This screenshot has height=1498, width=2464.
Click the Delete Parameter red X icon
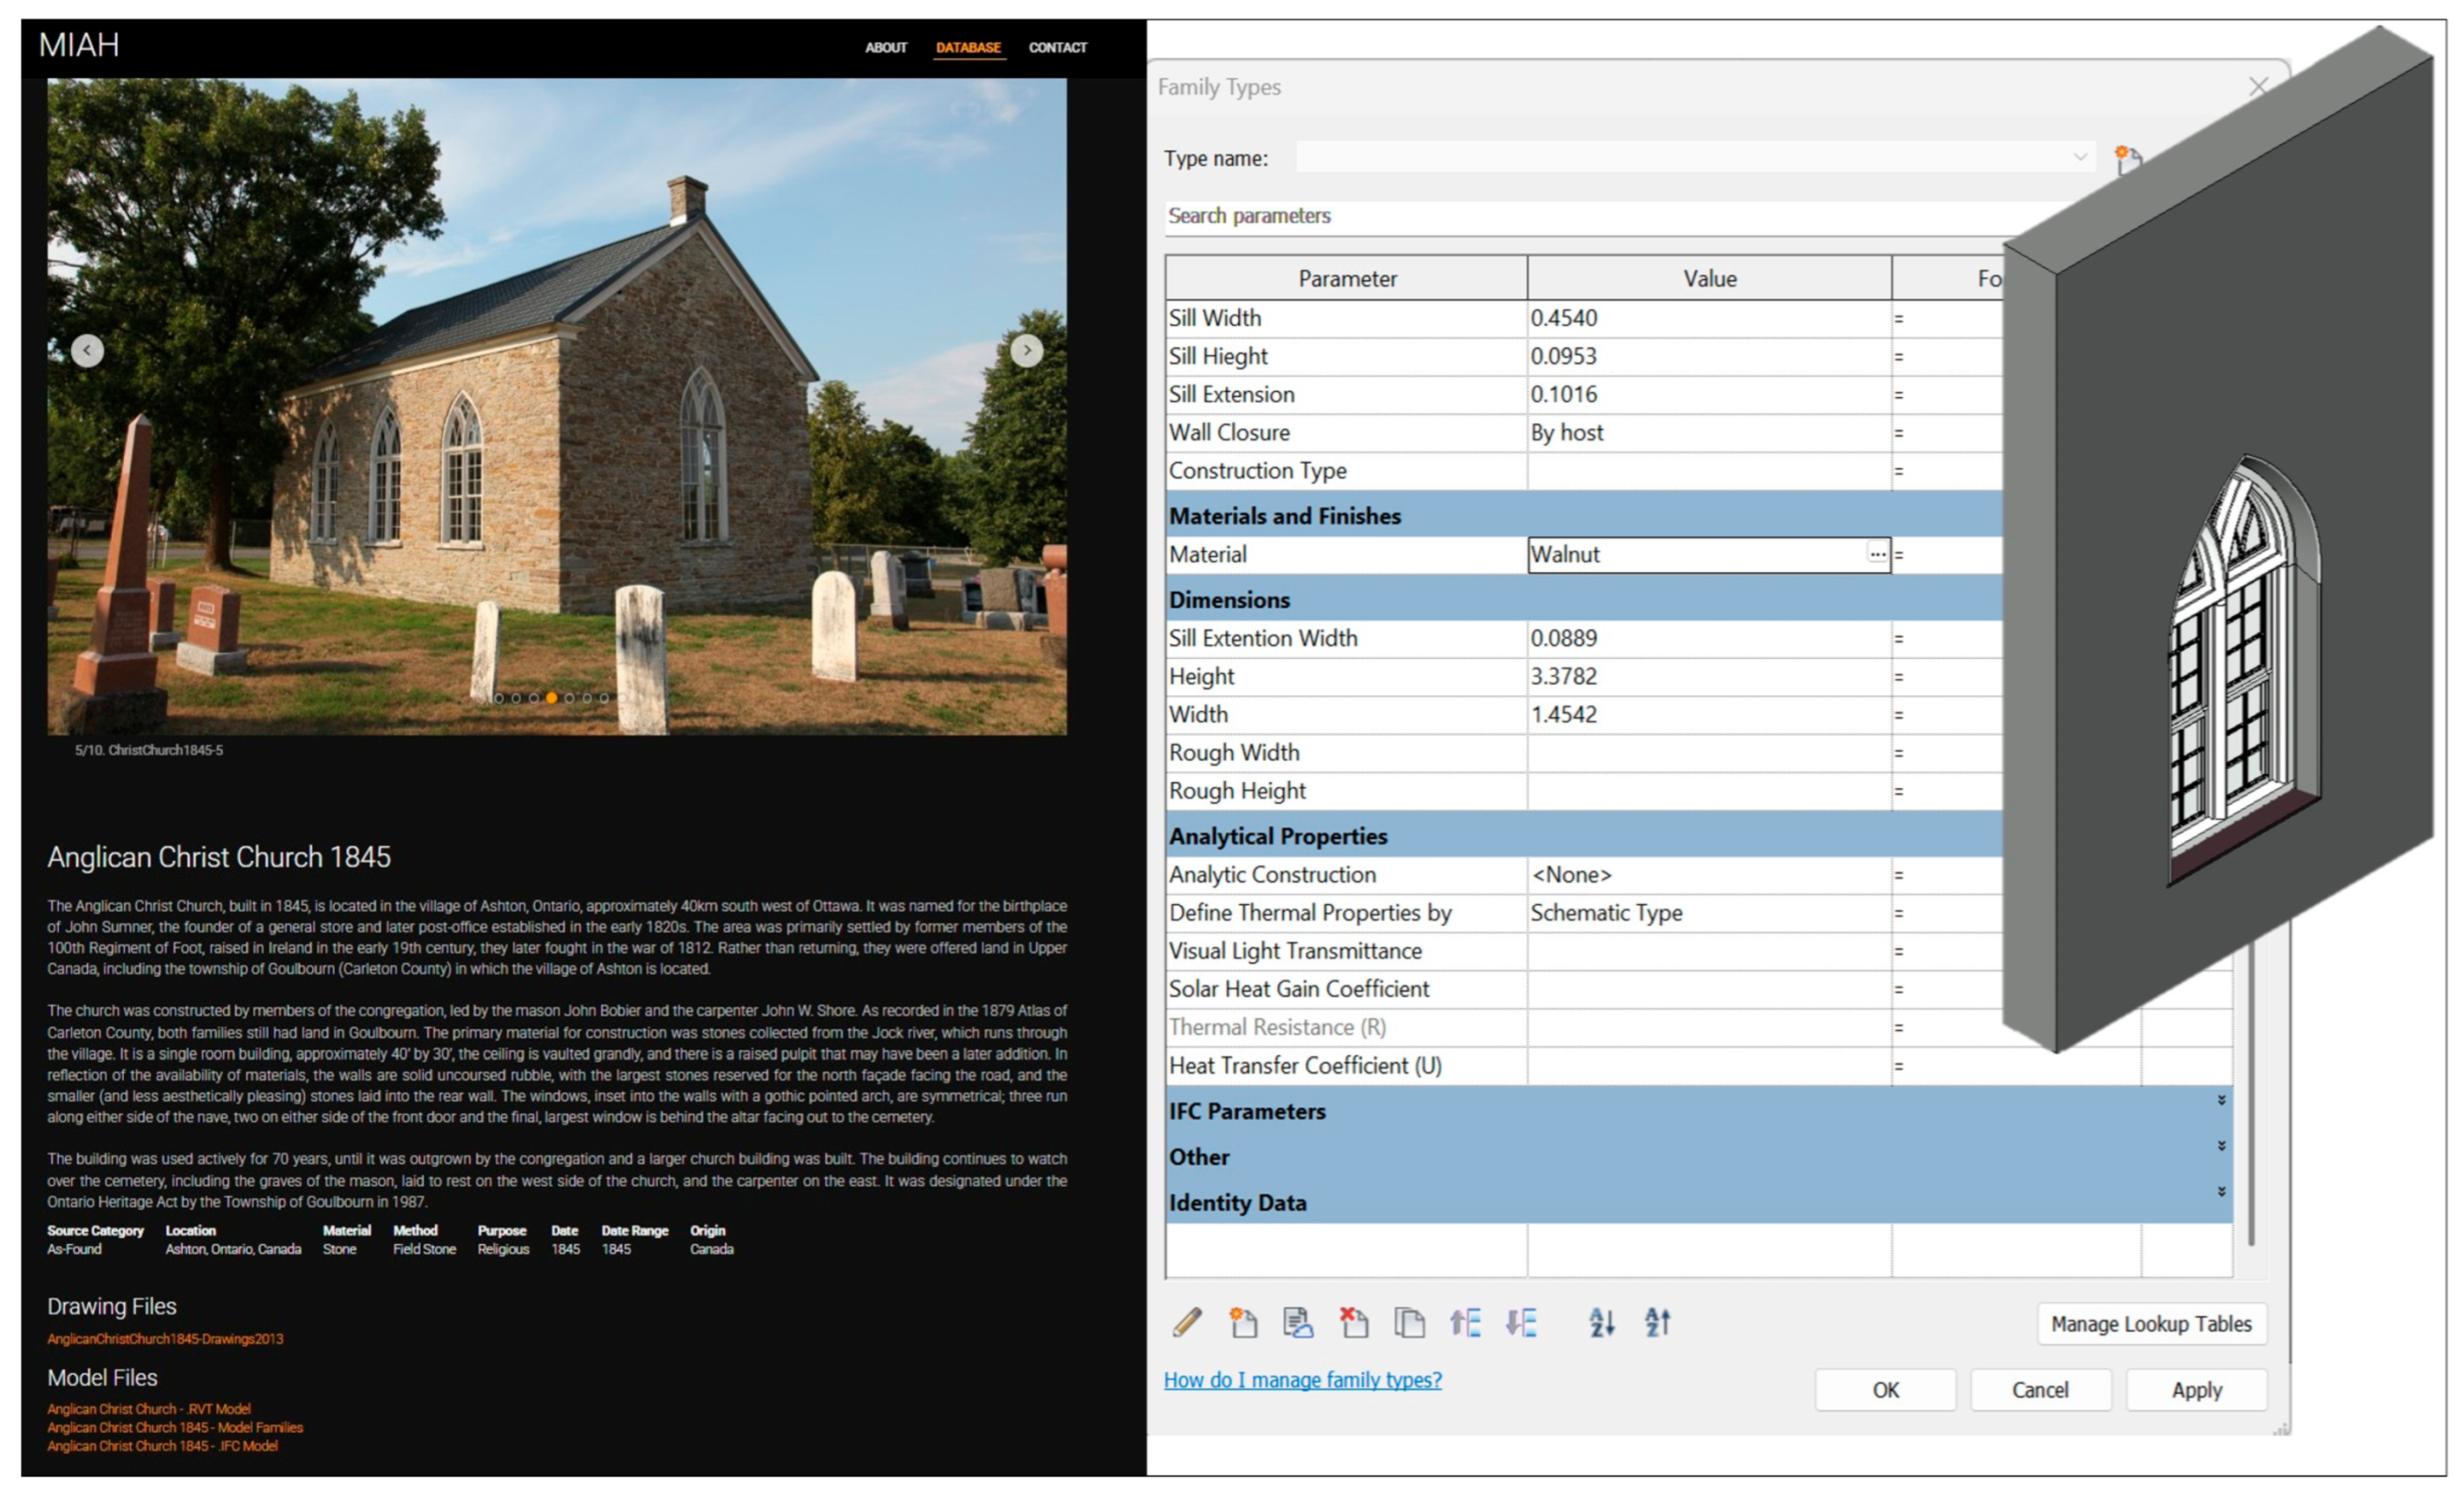pyautogui.click(x=1354, y=1322)
